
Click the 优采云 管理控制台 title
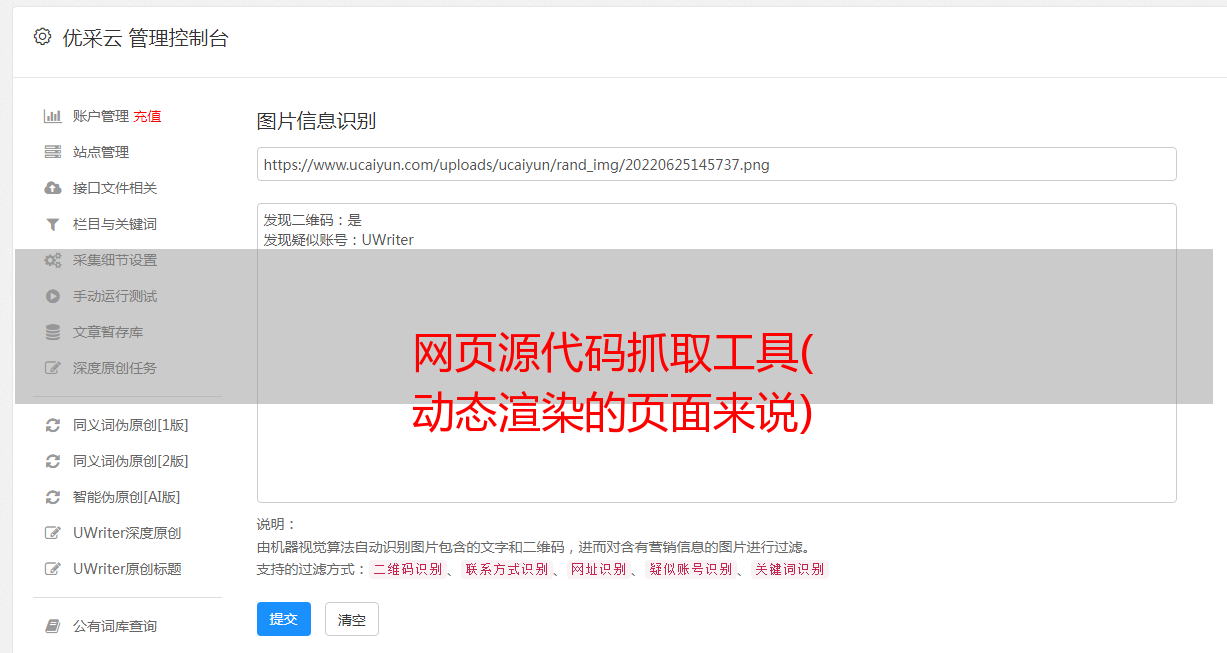point(145,38)
